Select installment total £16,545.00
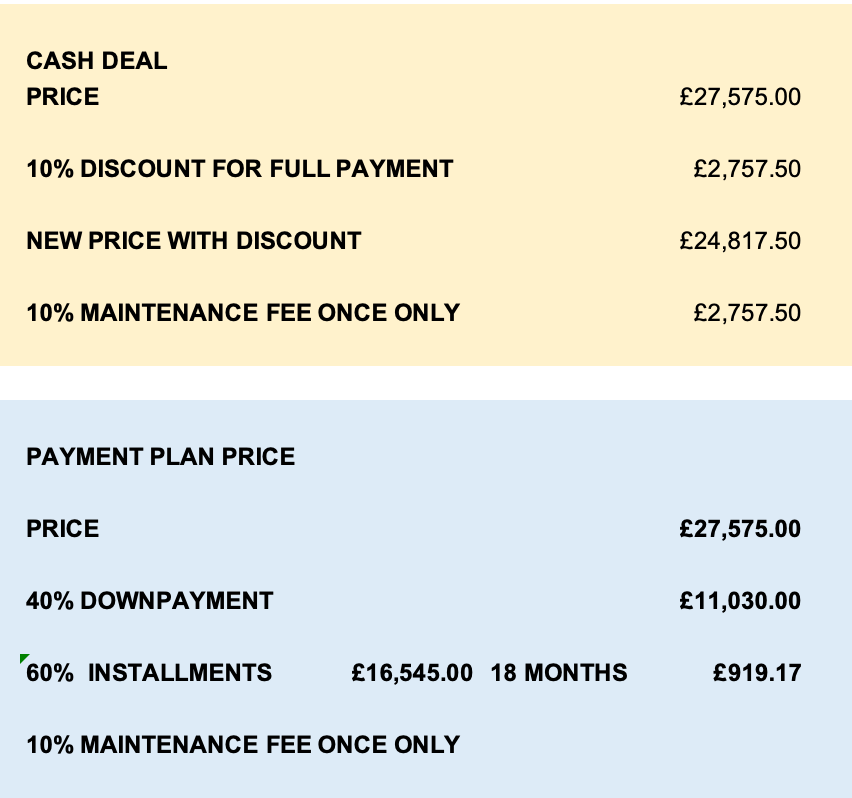Image resolution: width=852 pixels, height=798 pixels. point(412,673)
